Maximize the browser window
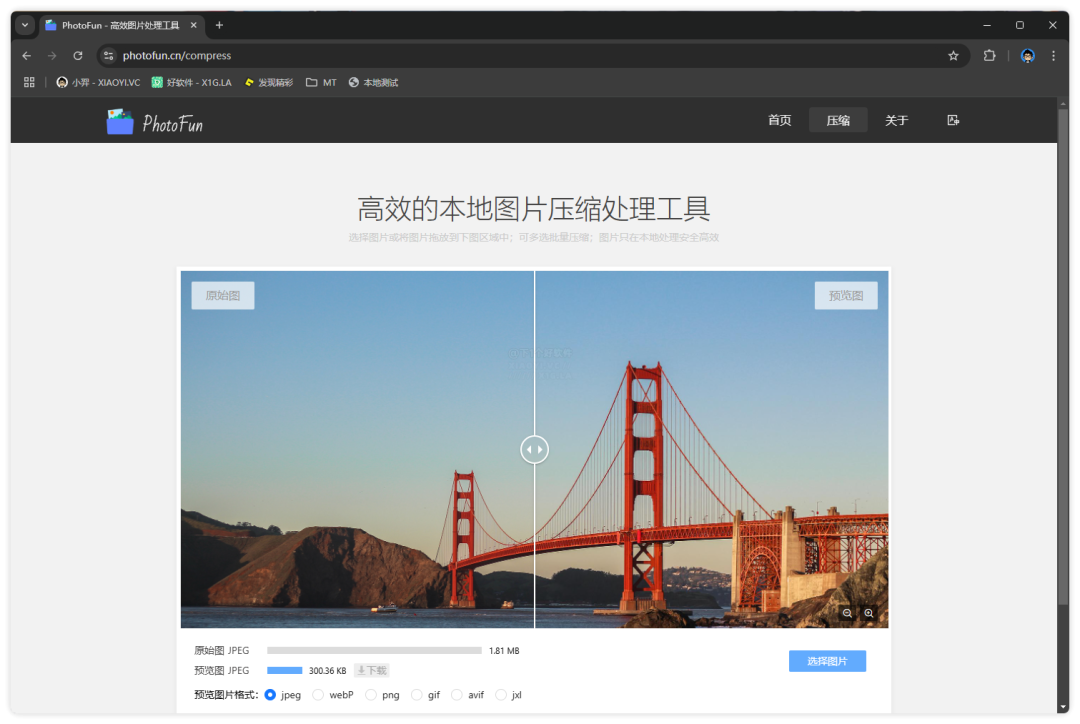This screenshot has width=1080, height=724. 1020,25
